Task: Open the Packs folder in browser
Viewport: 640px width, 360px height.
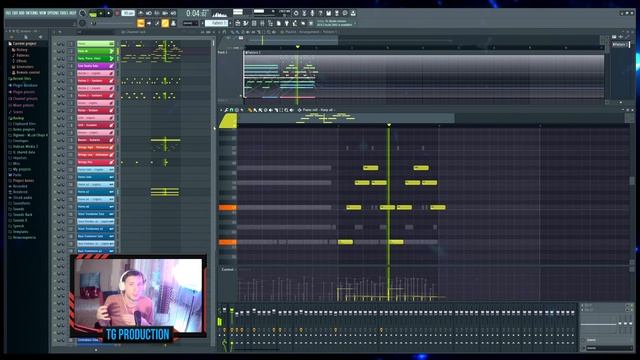Action: (x=16, y=175)
